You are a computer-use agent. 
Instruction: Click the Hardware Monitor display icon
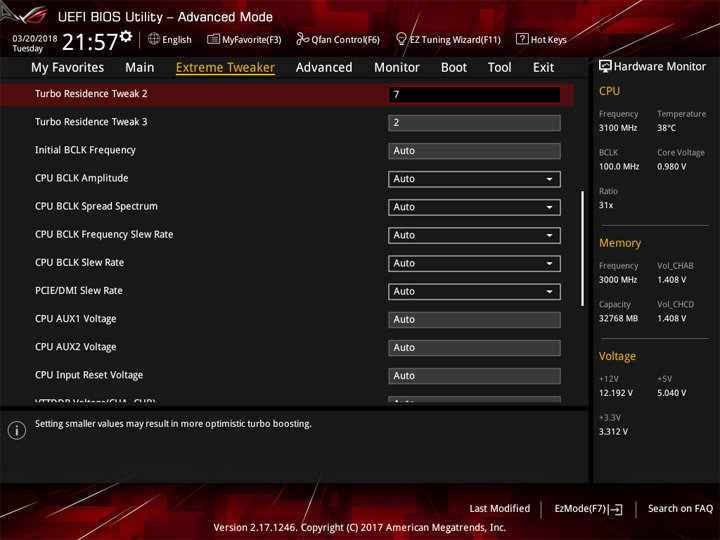point(605,67)
